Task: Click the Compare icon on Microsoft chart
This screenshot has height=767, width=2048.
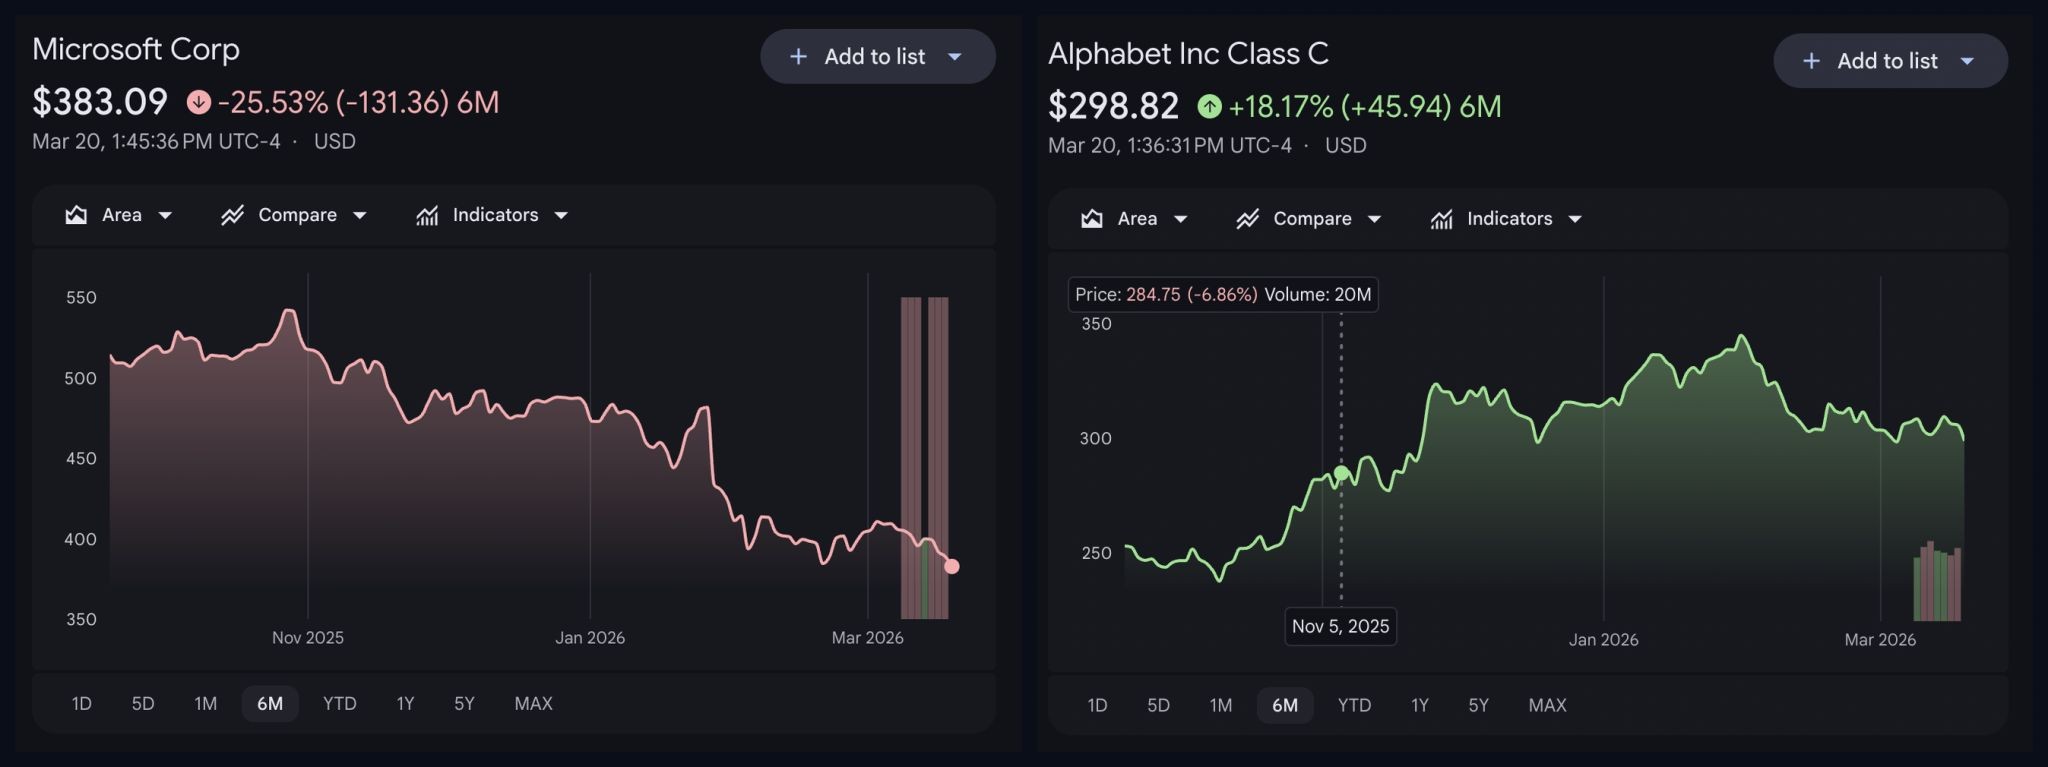Action: [x=232, y=215]
